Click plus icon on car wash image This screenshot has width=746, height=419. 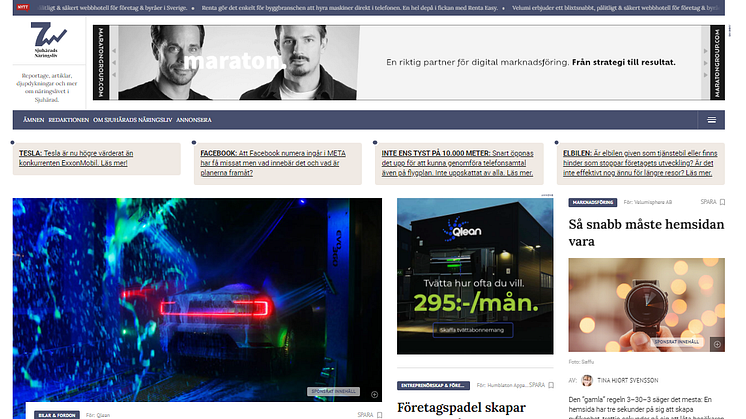374,393
